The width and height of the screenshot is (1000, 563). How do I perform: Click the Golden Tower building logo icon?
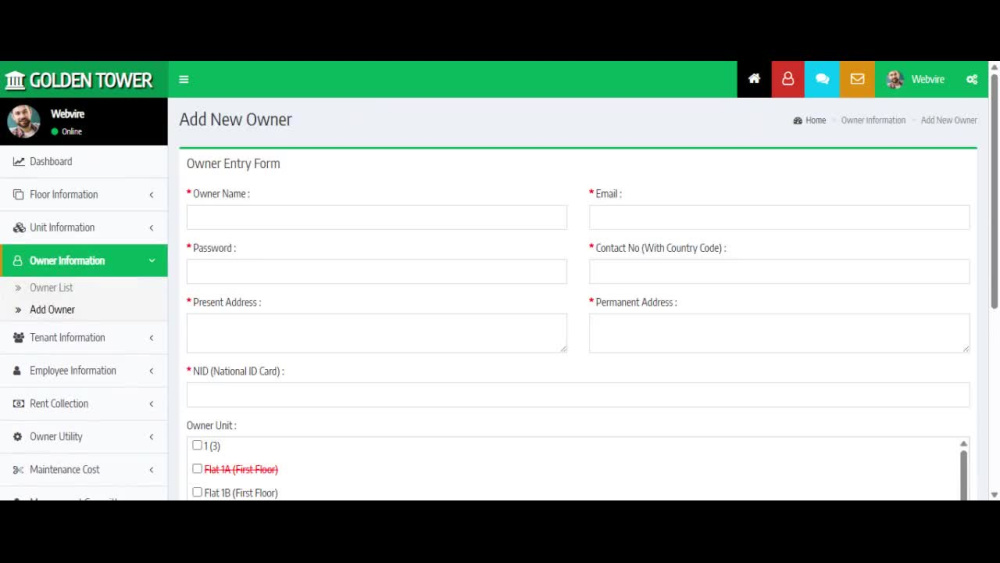[15, 80]
